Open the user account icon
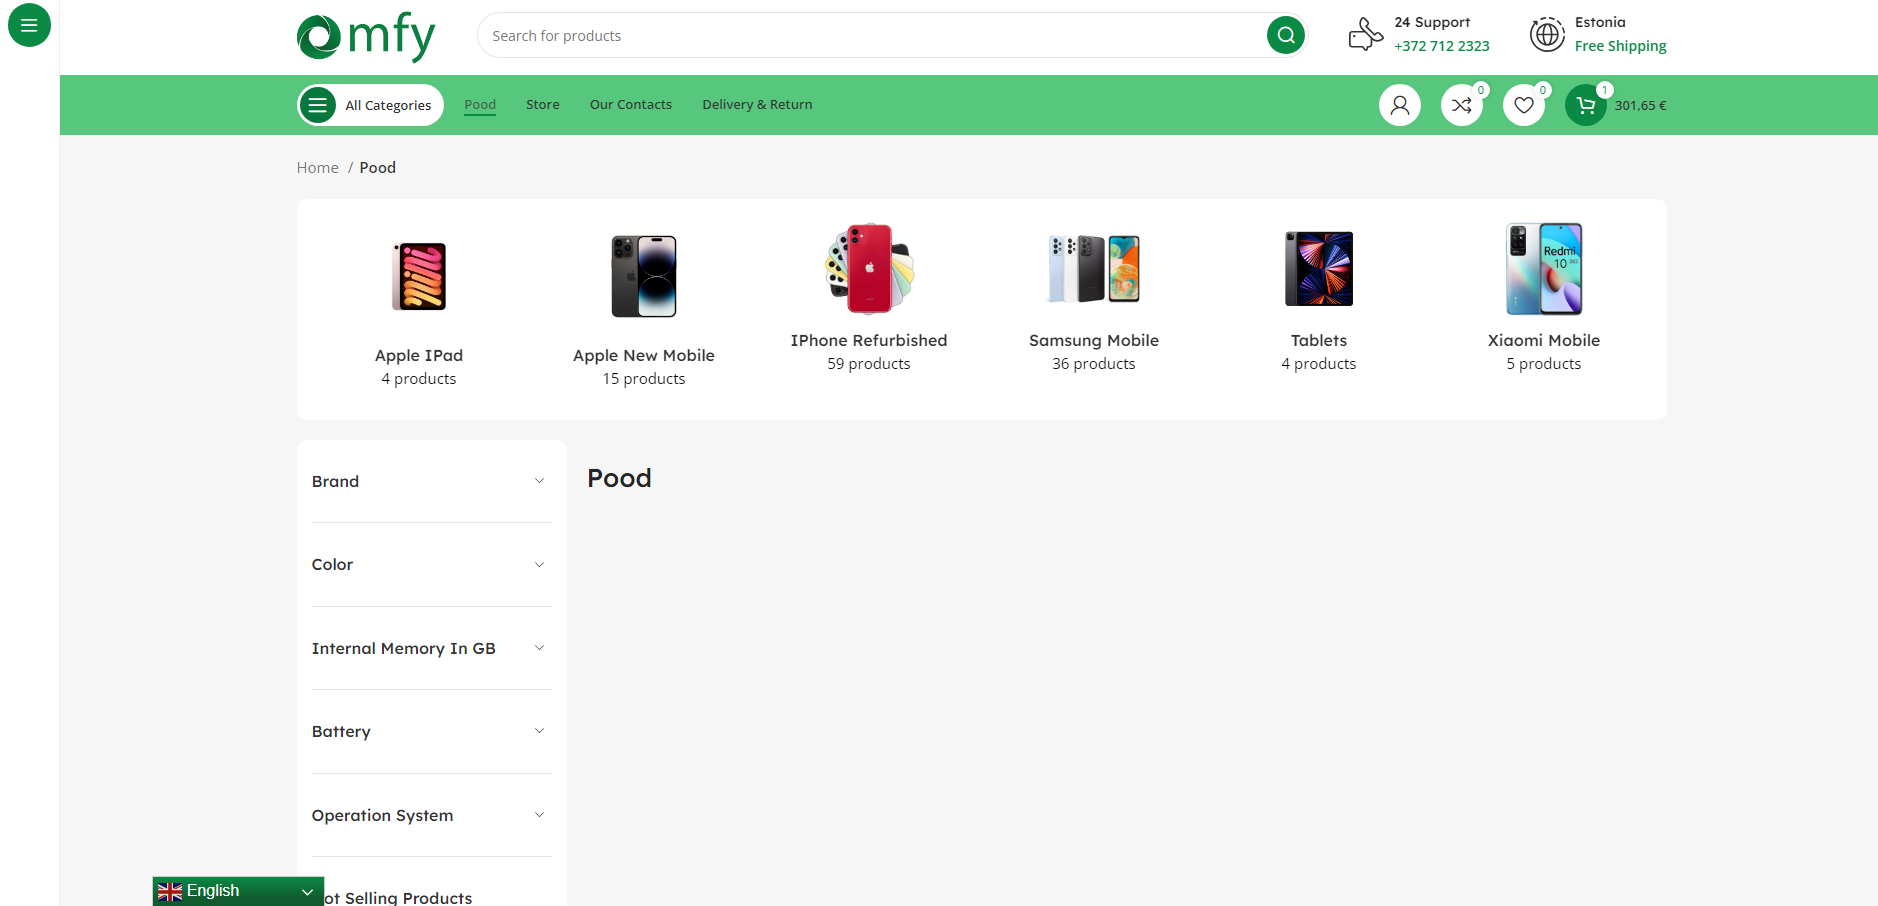The height and width of the screenshot is (906, 1878). click(x=1400, y=105)
